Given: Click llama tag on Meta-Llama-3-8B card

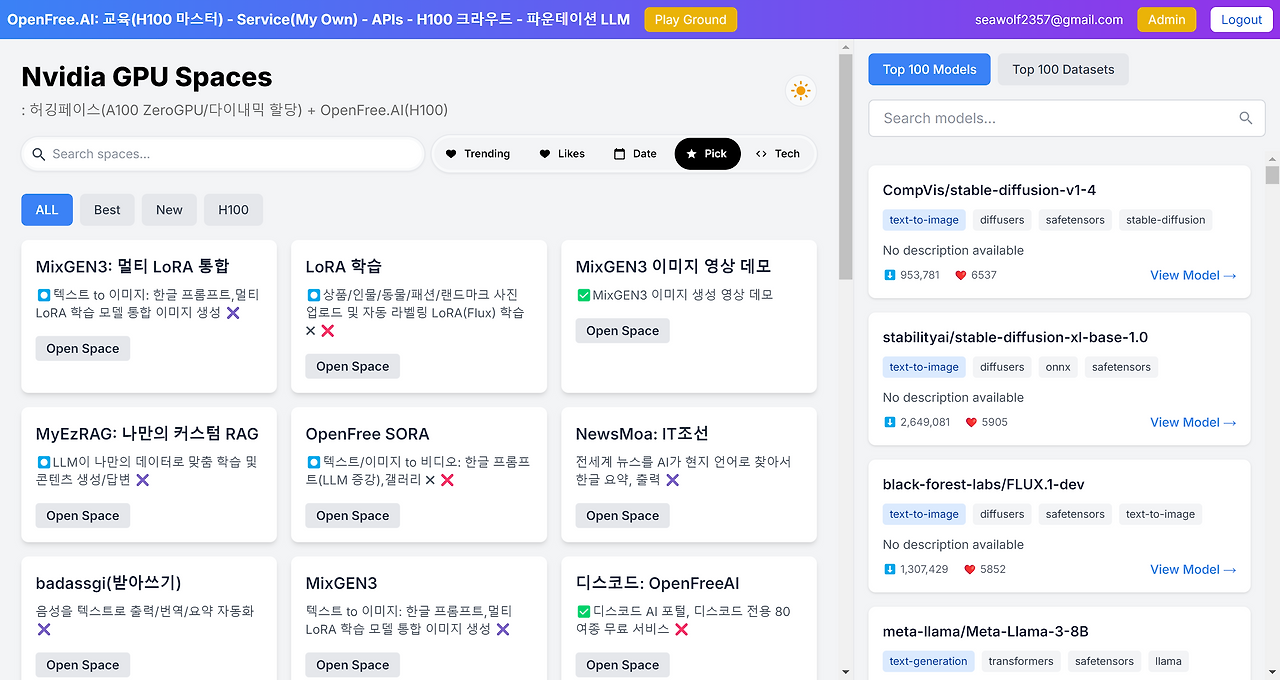Looking at the screenshot, I should coord(1168,661).
